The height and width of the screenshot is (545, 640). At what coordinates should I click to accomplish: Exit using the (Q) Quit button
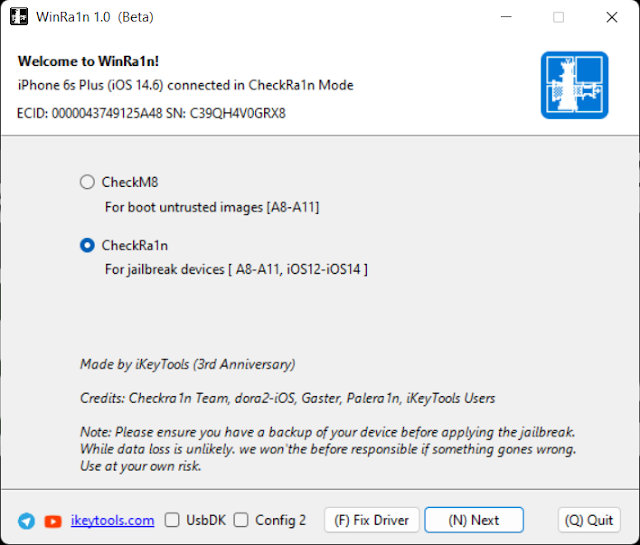[x=589, y=520]
